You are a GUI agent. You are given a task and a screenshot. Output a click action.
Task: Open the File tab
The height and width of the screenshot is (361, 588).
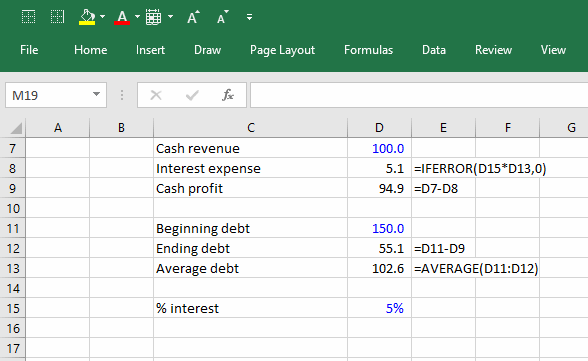tap(29, 50)
